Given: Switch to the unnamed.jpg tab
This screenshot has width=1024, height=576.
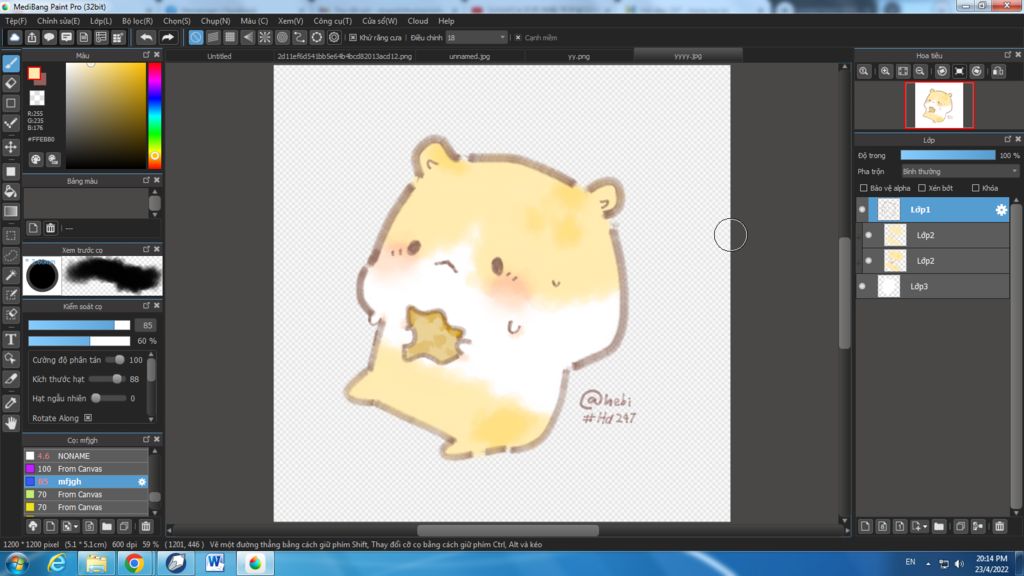Looking at the screenshot, I should (x=469, y=56).
